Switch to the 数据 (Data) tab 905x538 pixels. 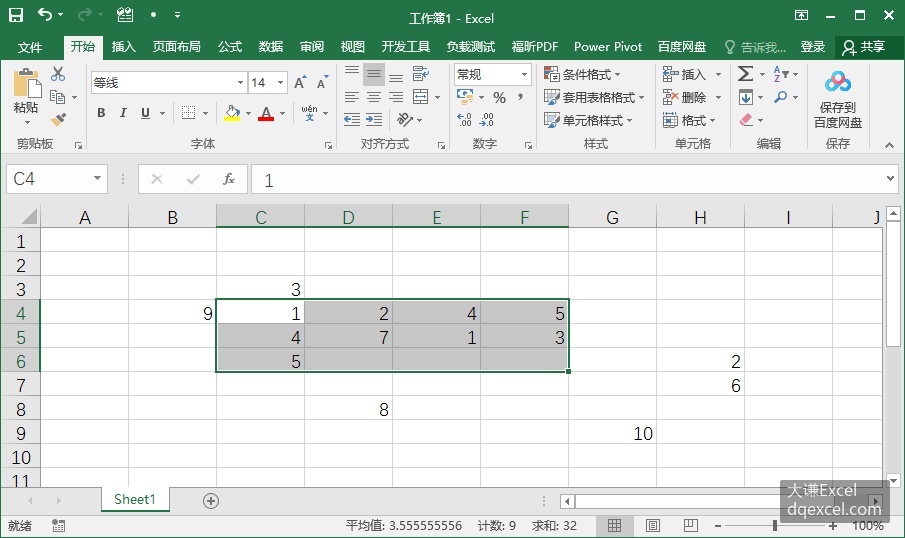(x=271, y=47)
